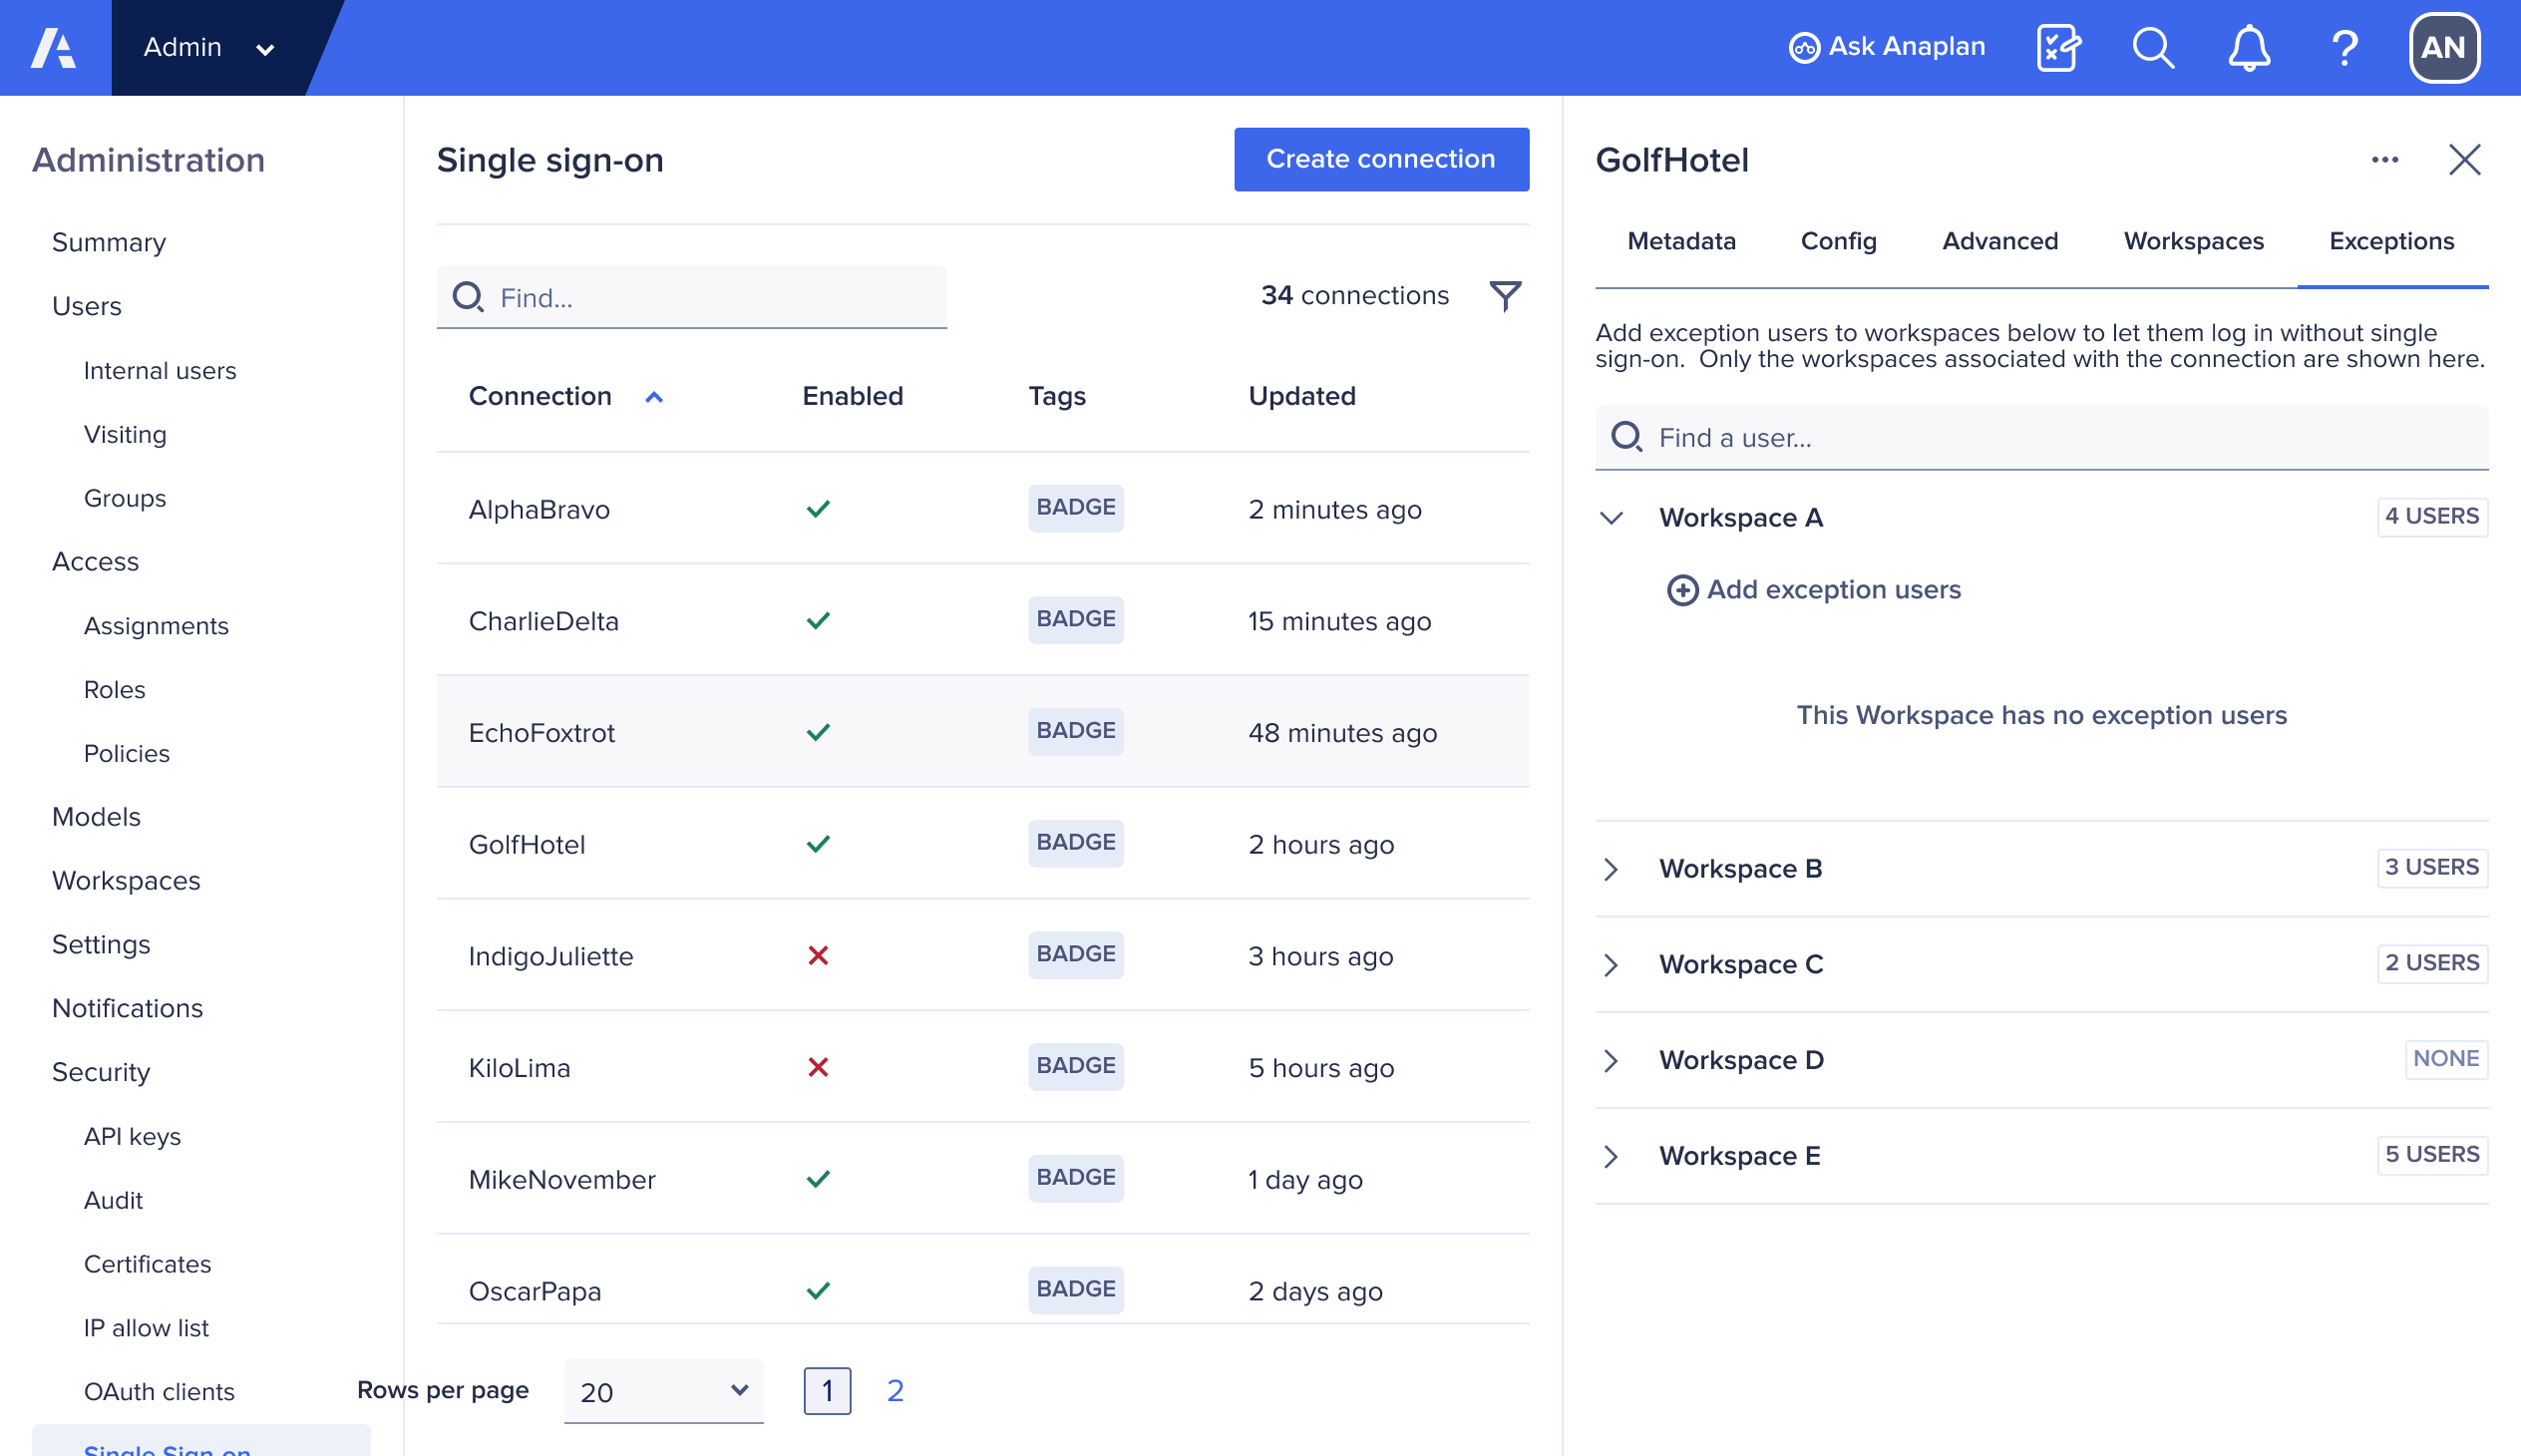Open the GolfHotel more options ellipsis
Viewport: 2521px width, 1456px height.
point(2384,160)
